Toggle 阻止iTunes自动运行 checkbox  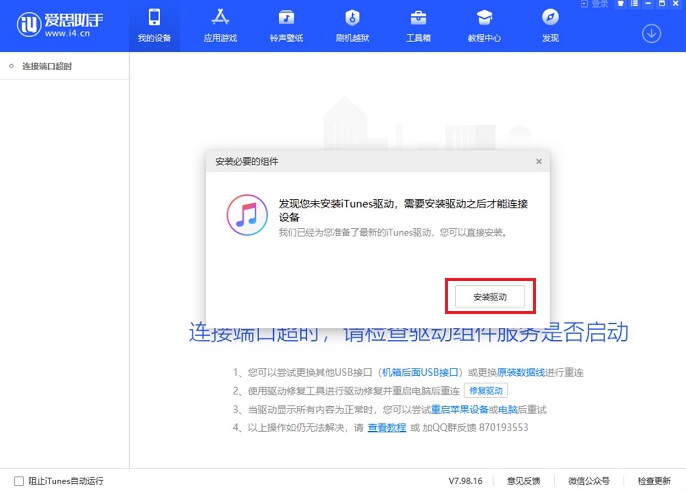pos(18,480)
